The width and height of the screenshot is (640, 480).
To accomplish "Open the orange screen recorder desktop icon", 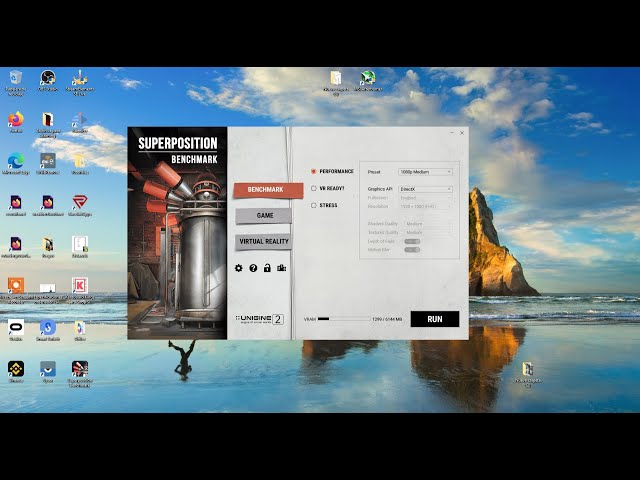I will pyautogui.click(x=16, y=286).
